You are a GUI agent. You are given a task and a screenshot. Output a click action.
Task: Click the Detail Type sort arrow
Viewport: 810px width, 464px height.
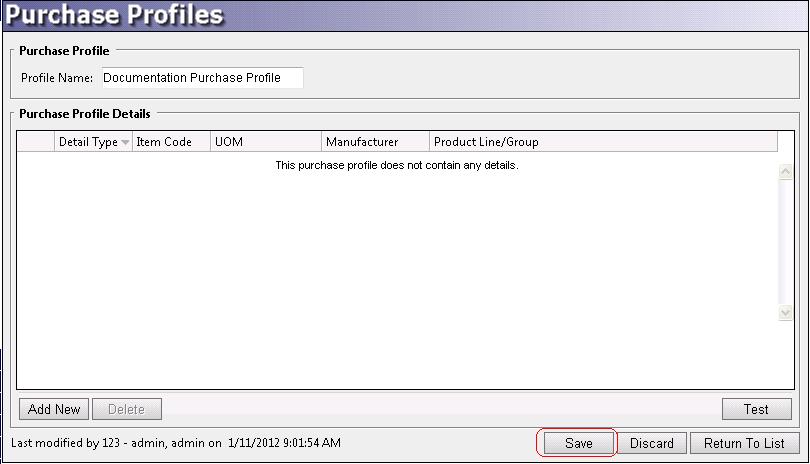[125, 143]
